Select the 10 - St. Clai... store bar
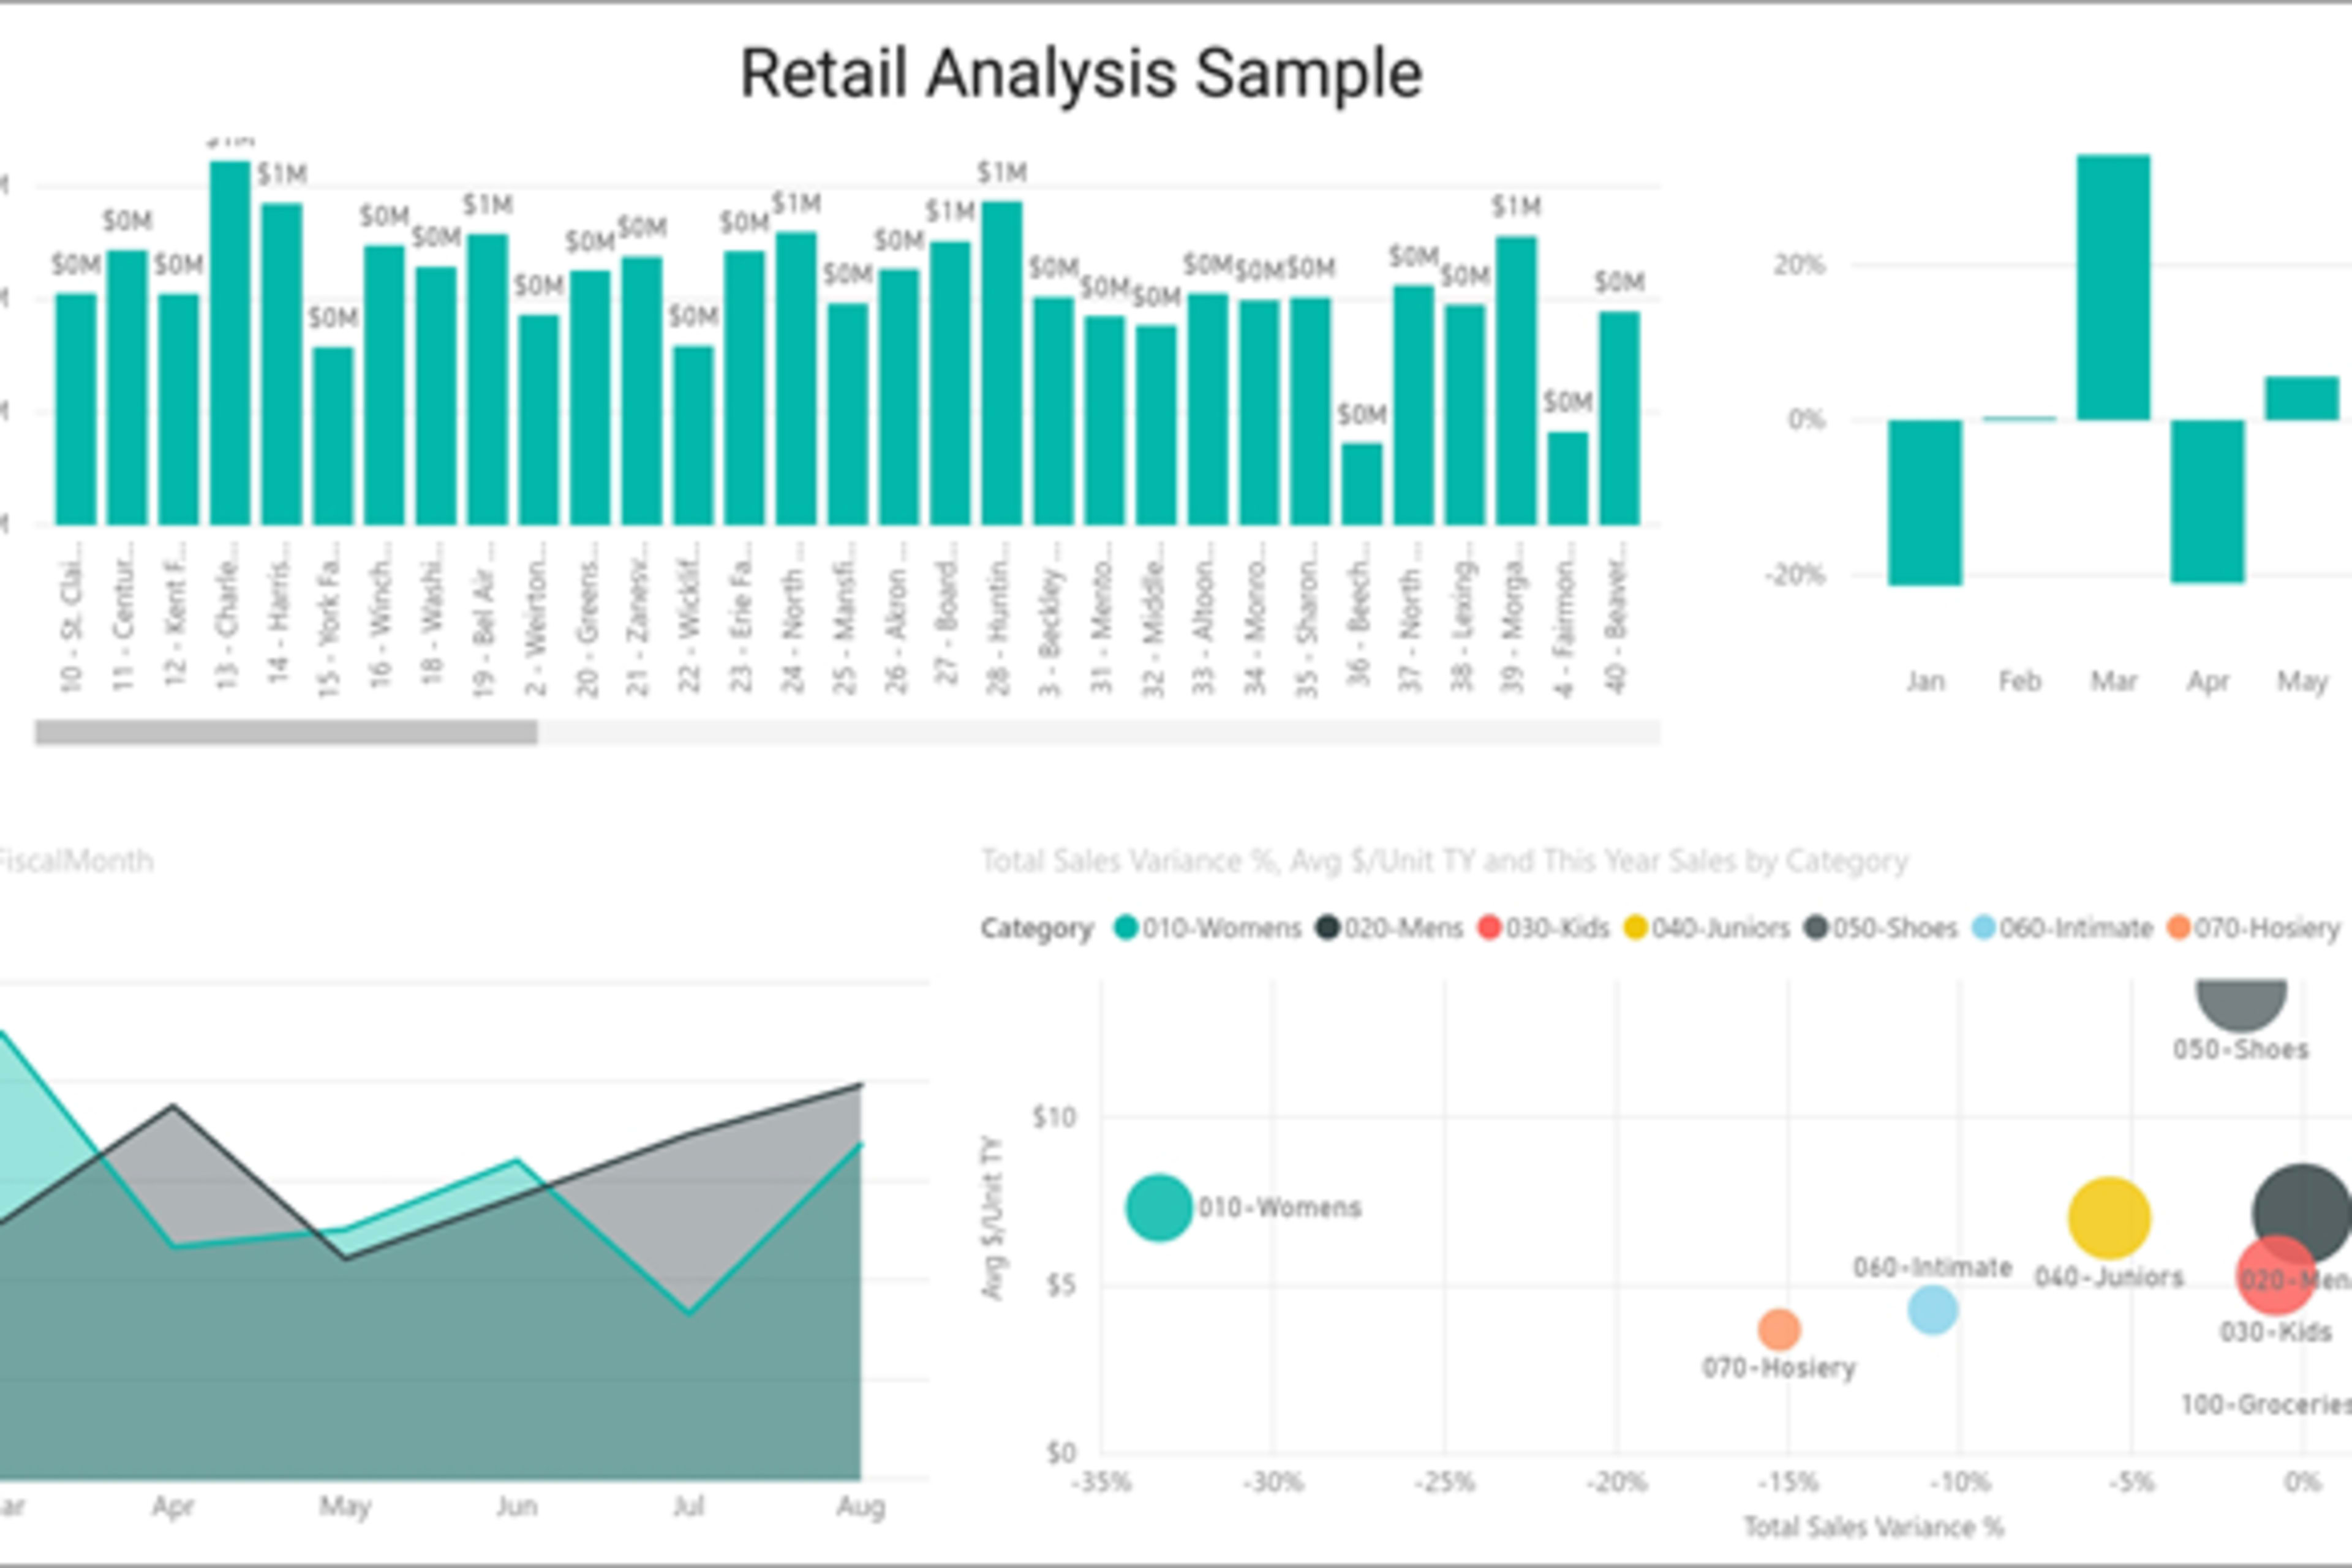The width and height of the screenshot is (2352, 1568). tap(76, 409)
